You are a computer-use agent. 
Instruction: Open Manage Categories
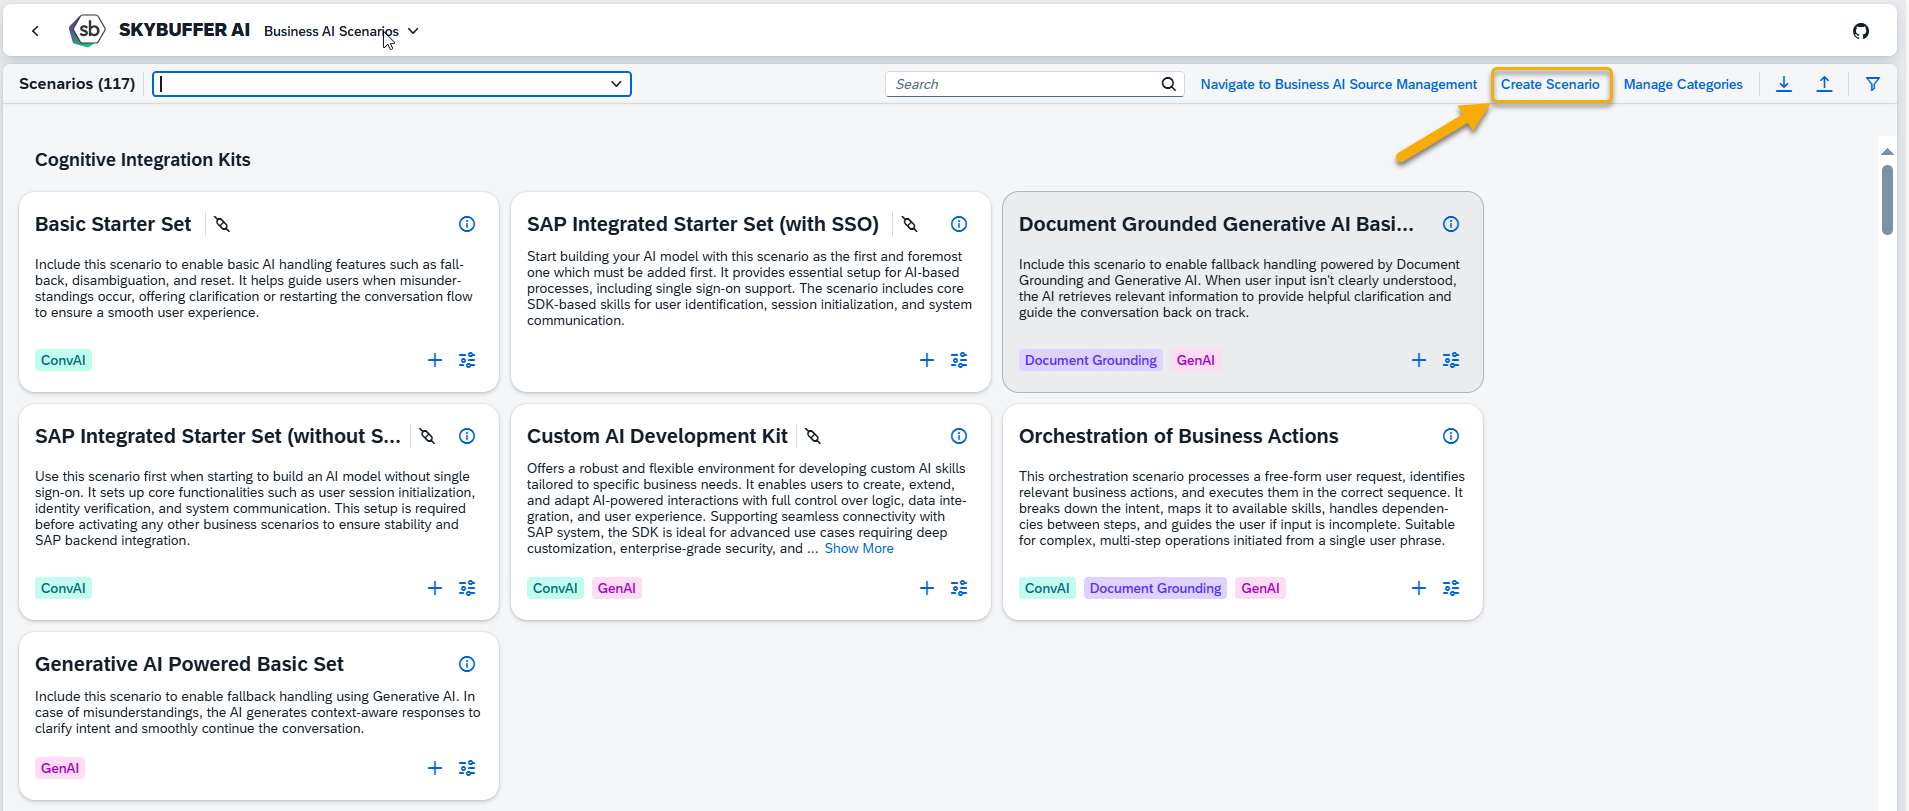pos(1683,84)
